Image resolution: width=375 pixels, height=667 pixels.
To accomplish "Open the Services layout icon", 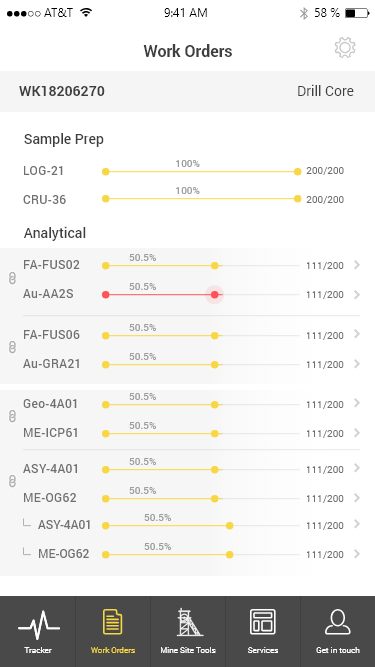I will tap(262, 622).
